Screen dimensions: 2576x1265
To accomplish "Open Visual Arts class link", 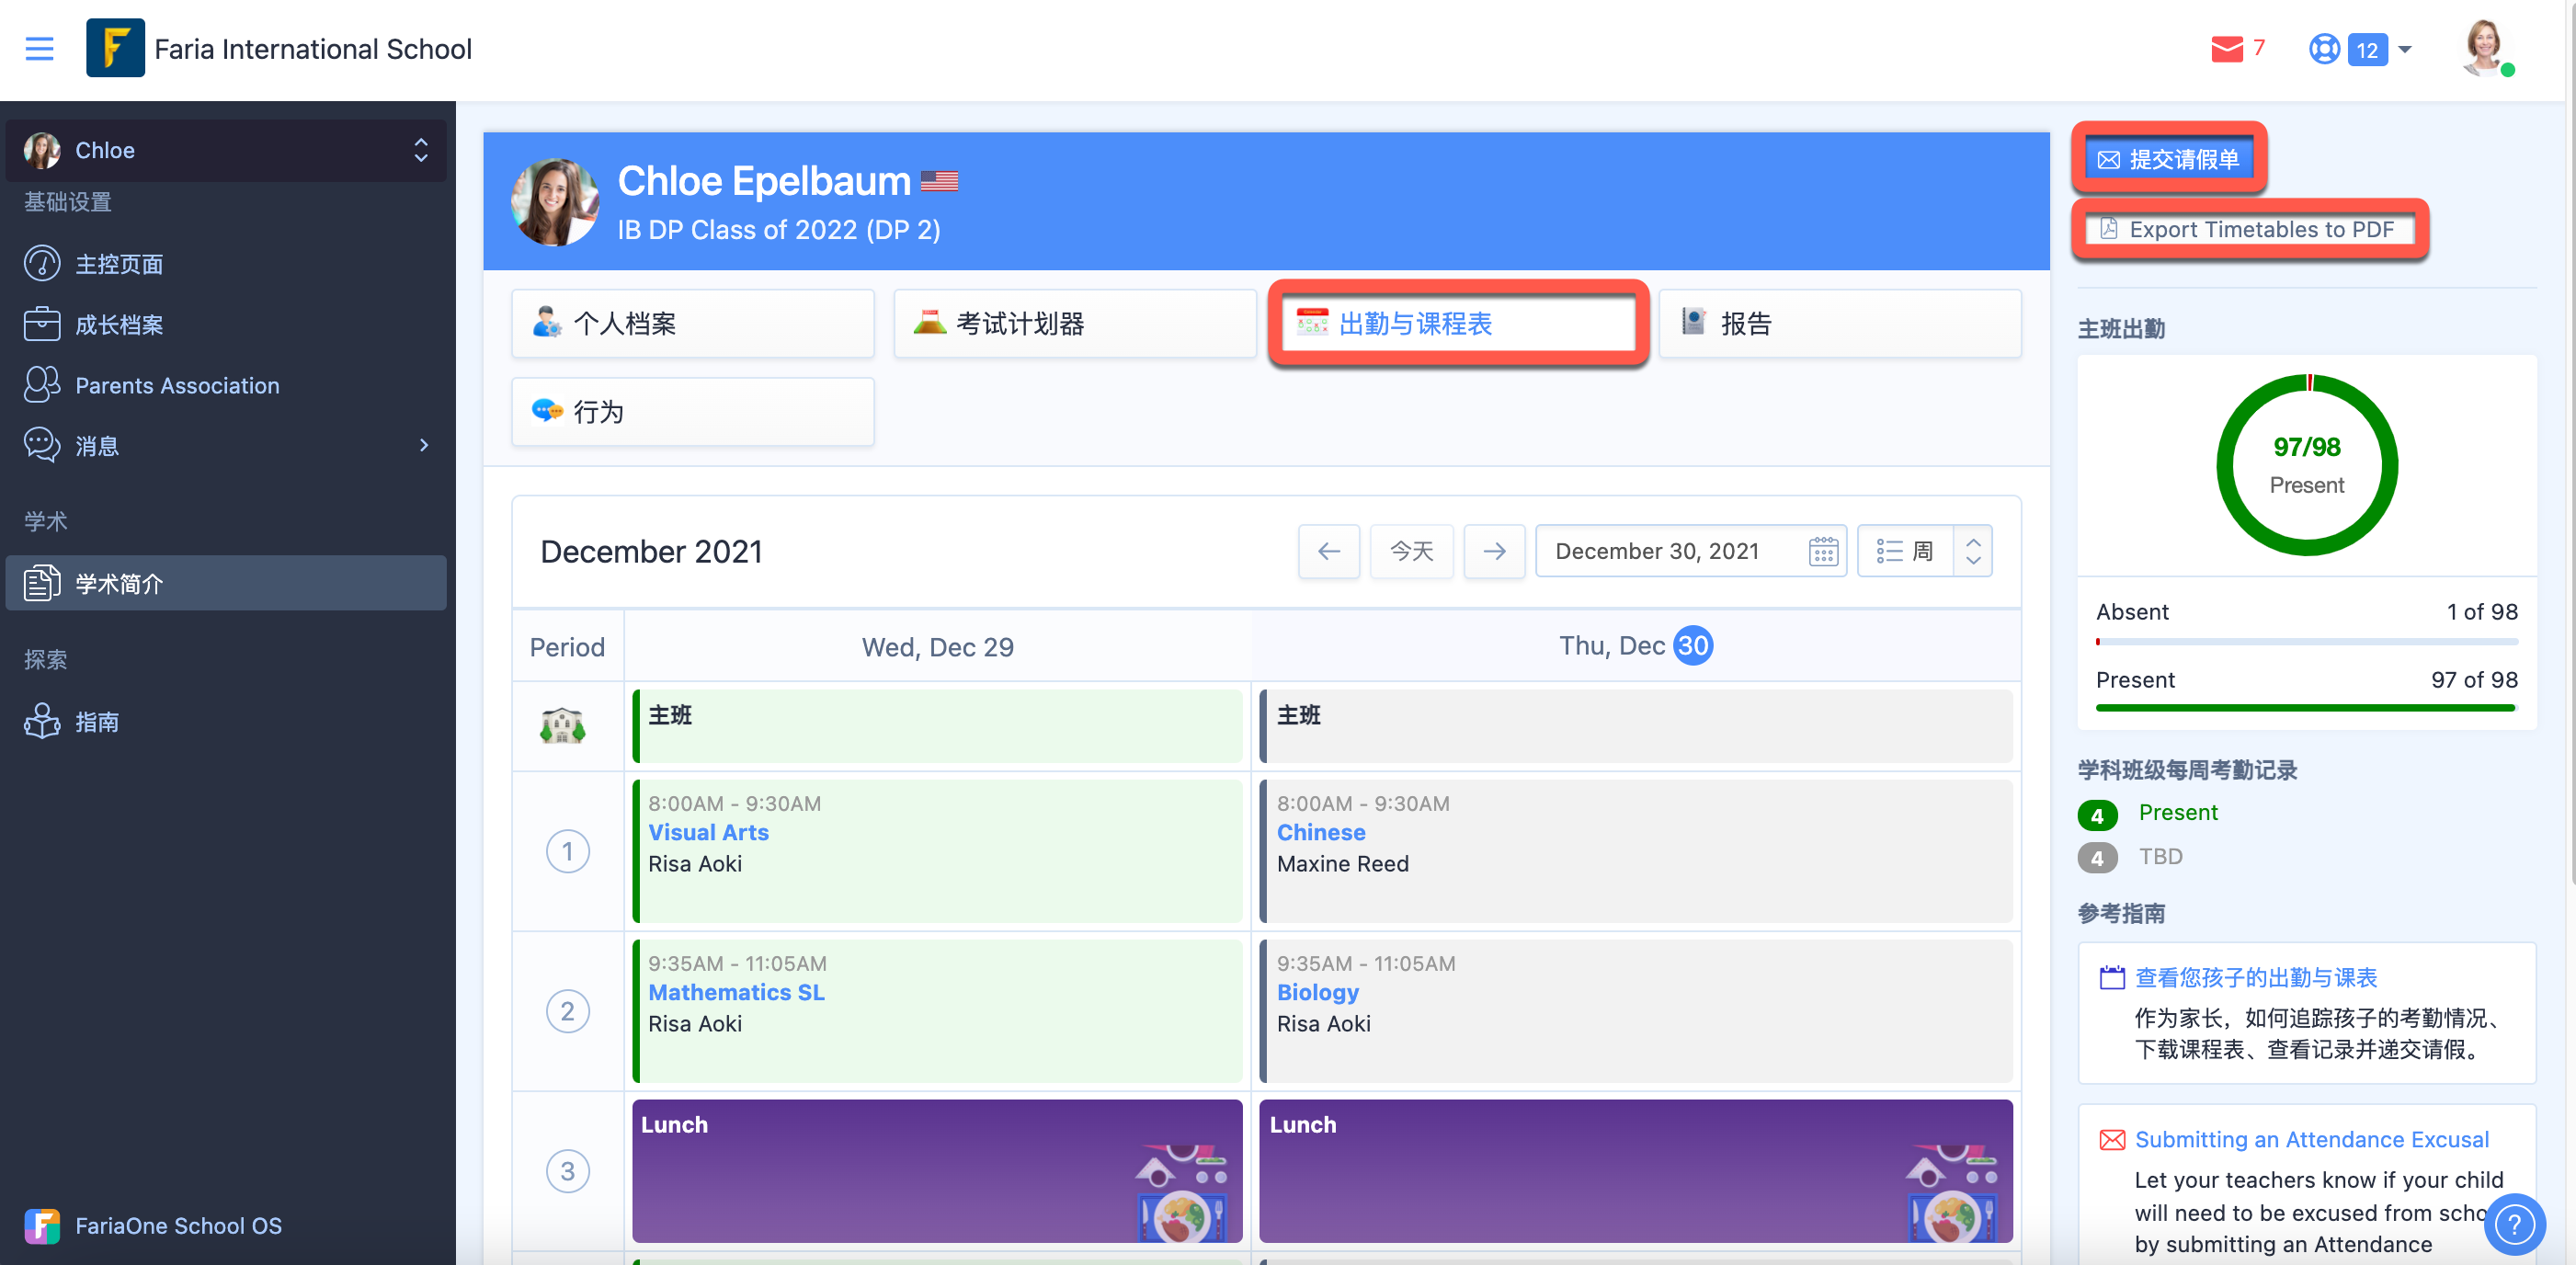I will click(708, 832).
